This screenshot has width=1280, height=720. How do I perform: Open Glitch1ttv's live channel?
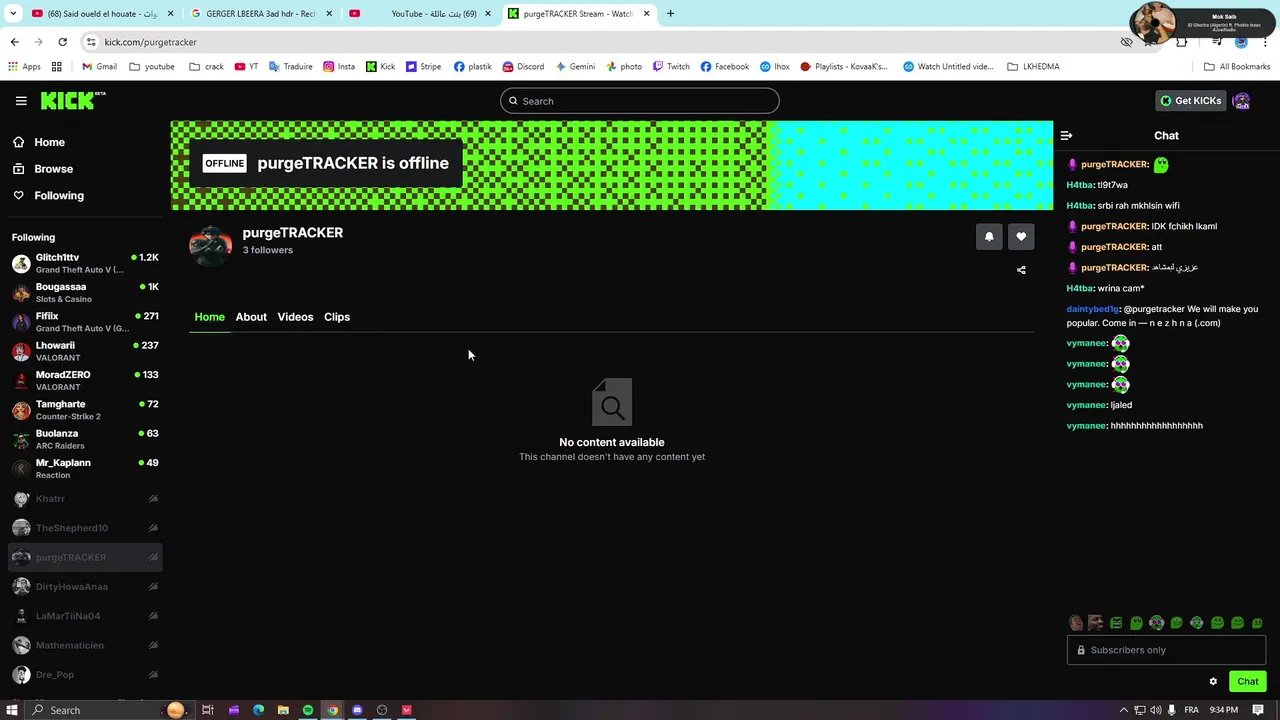tap(85, 263)
